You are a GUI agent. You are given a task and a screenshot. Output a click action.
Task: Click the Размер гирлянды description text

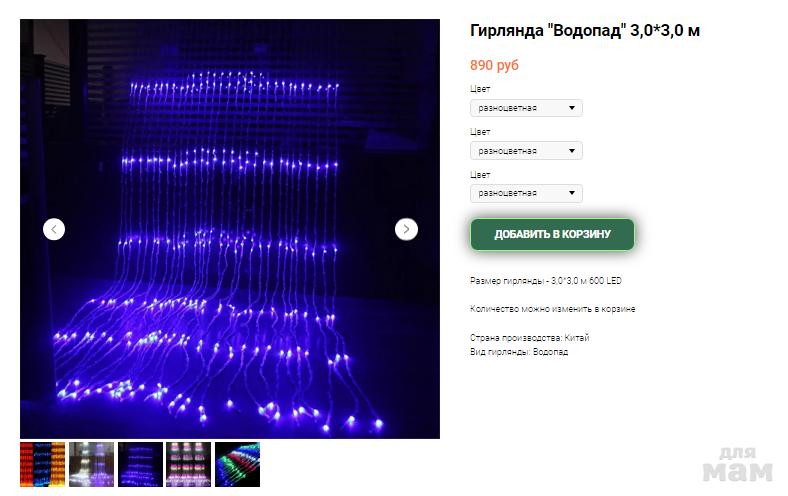pyautogui.click(x=546, y=281)
